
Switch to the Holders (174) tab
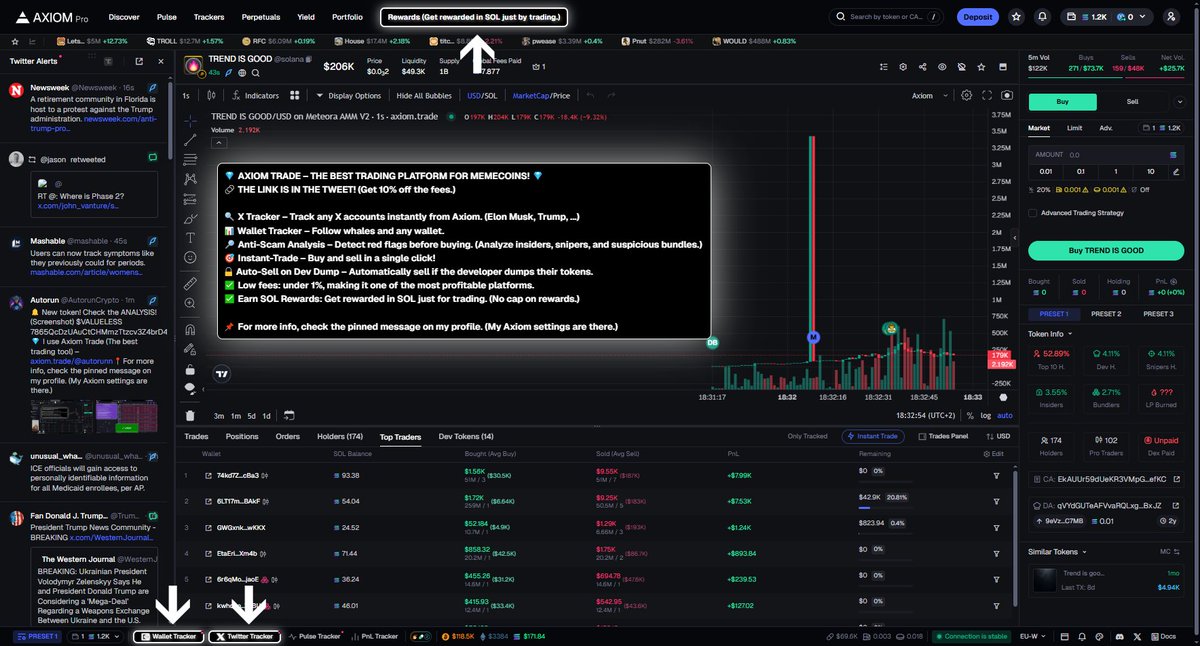click(x=340, y=436)
